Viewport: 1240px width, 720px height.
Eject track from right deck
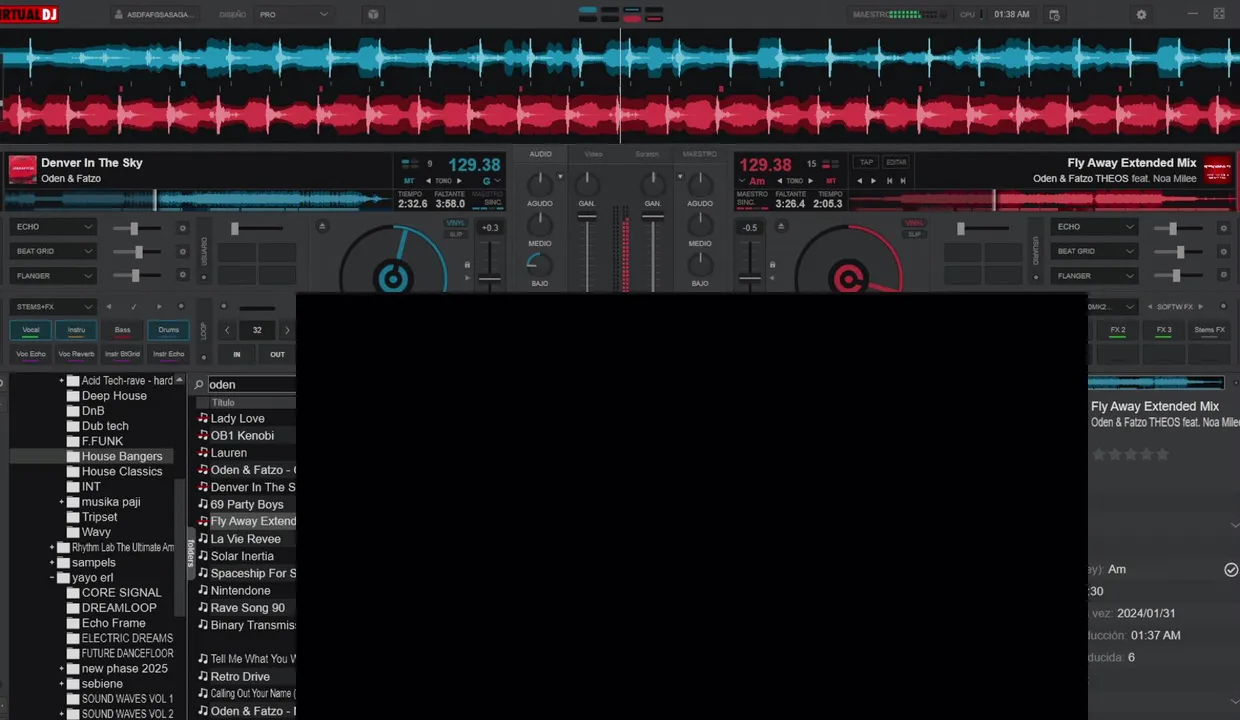tap(781, 227)
